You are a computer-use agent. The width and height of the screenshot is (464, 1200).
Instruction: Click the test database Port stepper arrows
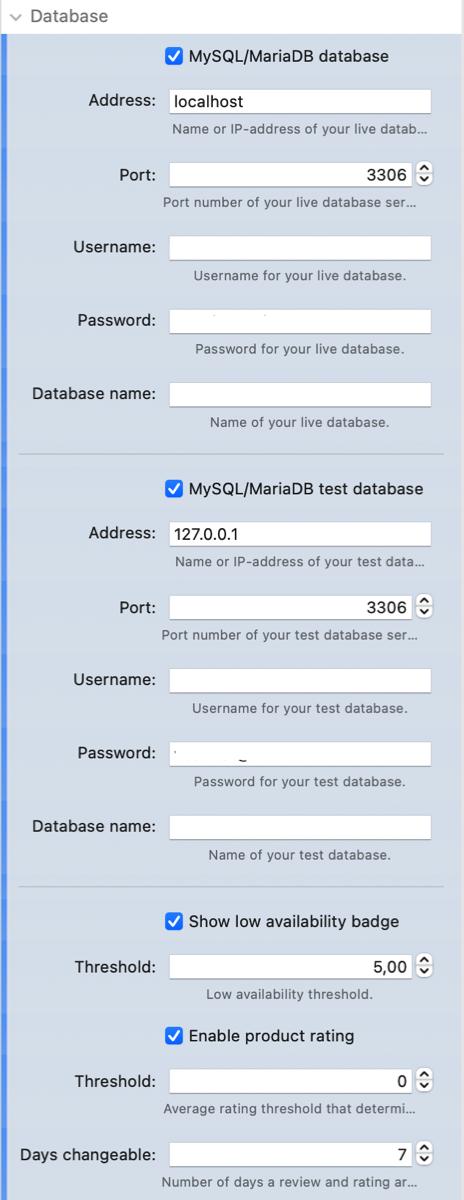[424, 607]
